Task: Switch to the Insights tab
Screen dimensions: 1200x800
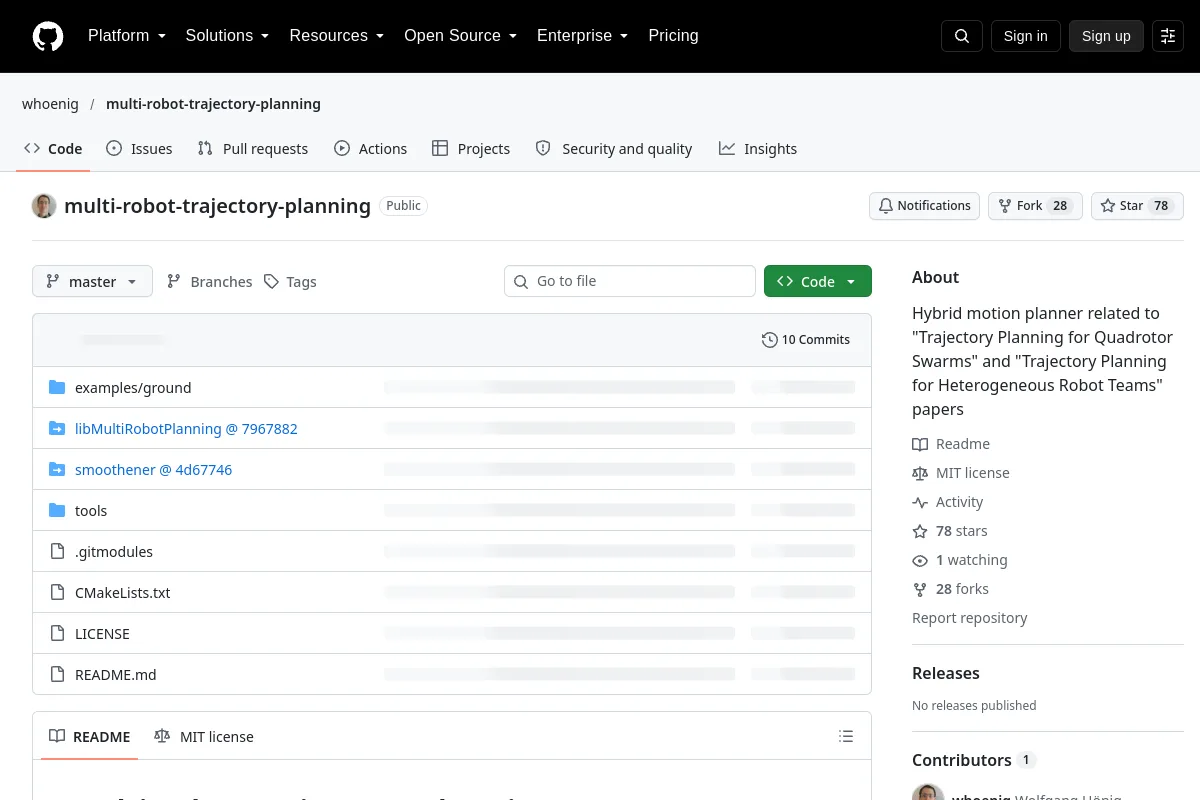Action: click(x=758, y=149)
